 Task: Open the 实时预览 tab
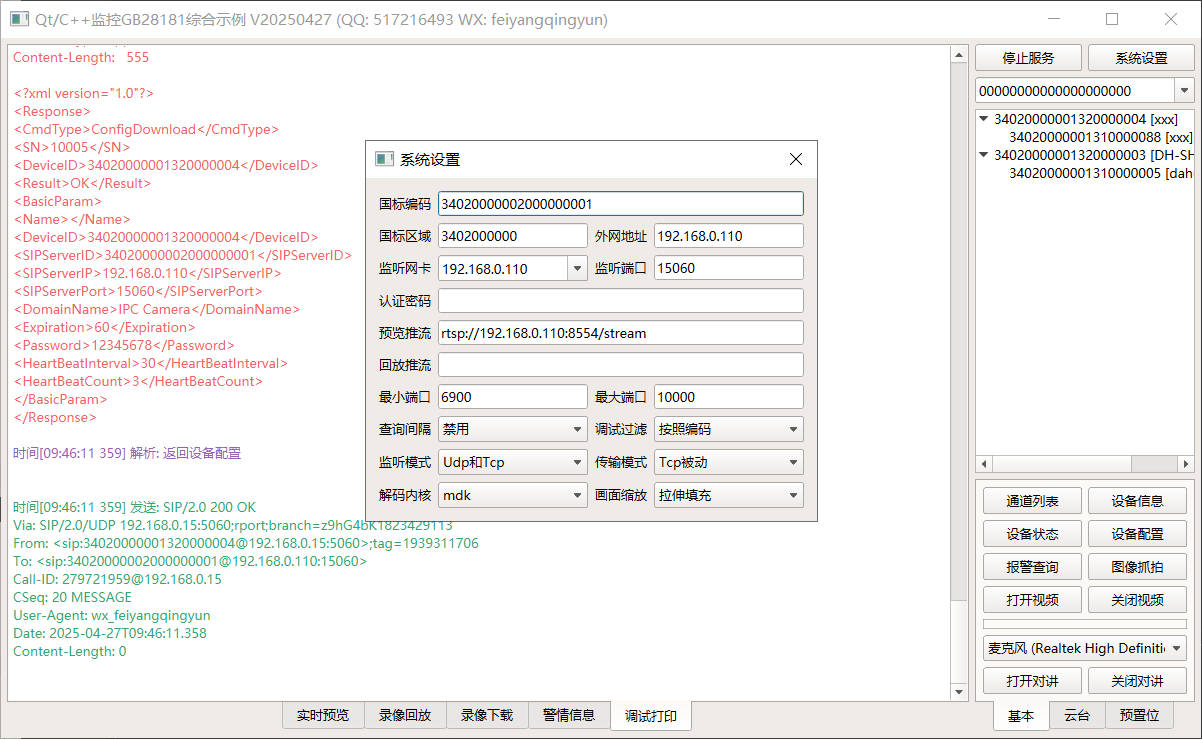323,715
